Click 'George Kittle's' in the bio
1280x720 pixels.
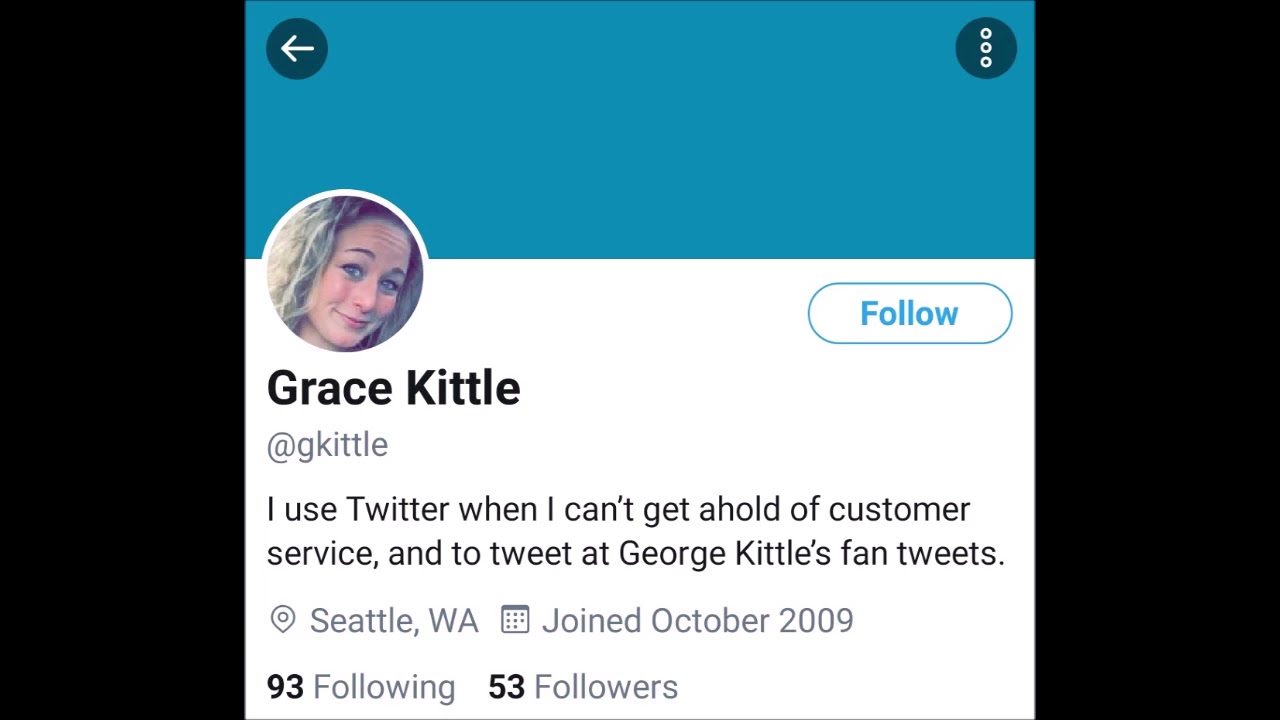click(x=725, y=554)
